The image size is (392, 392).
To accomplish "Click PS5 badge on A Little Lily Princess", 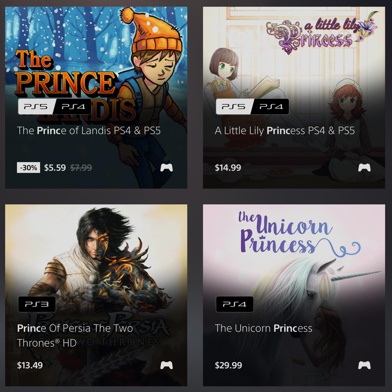I will coord(235,107).
